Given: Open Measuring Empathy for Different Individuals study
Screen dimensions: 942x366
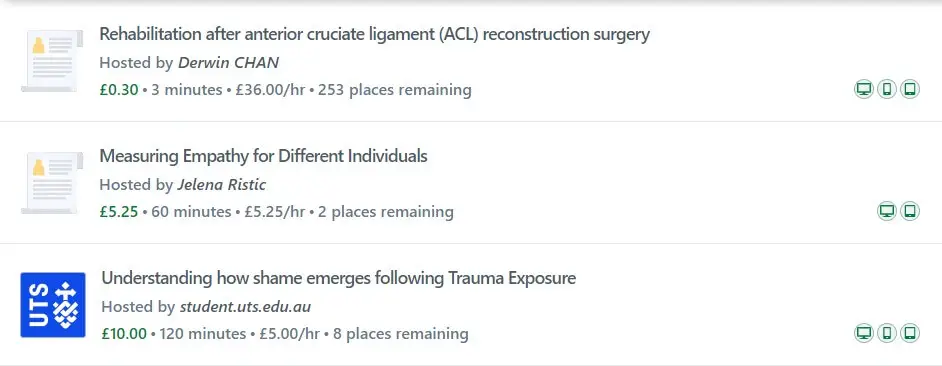Looking at the screenshot, I should pos(263,156).
